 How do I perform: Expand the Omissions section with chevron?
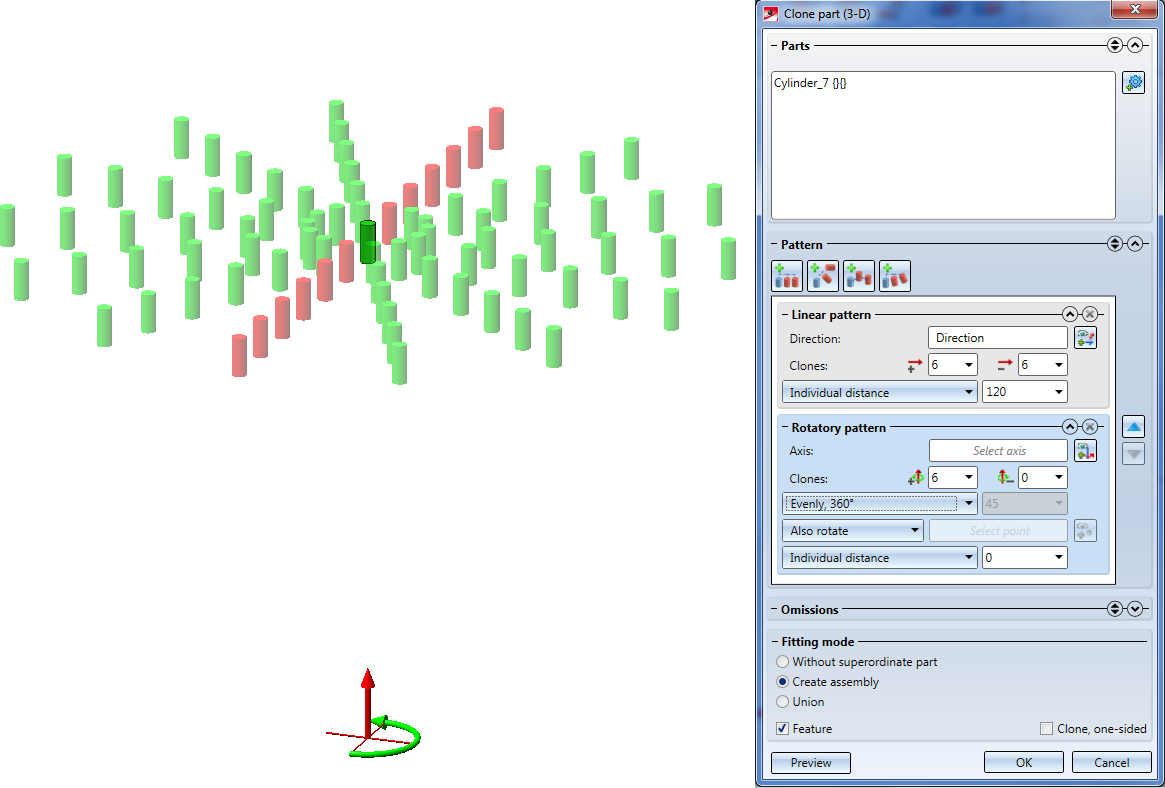tap(1135, 610)
